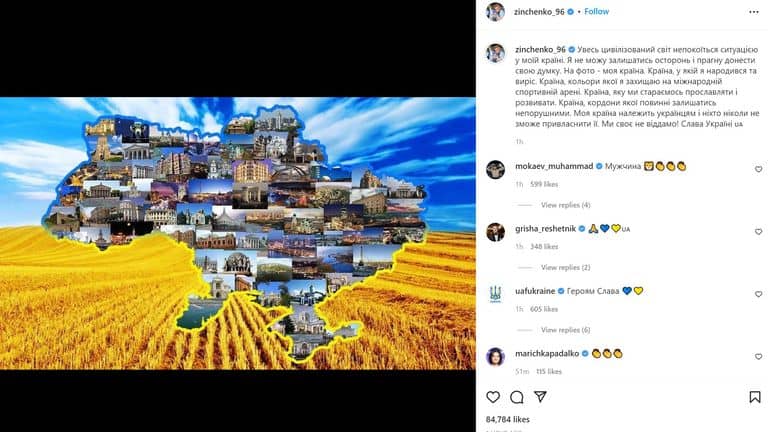Open the comment bubble icon
768x432 pixels.
coord(517,397)
